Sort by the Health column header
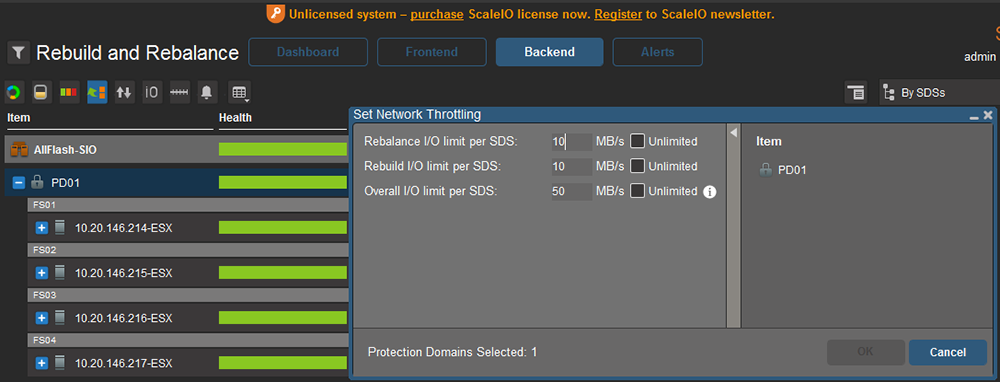Viewport: 1000px width, 382px height. pos(235,118)
